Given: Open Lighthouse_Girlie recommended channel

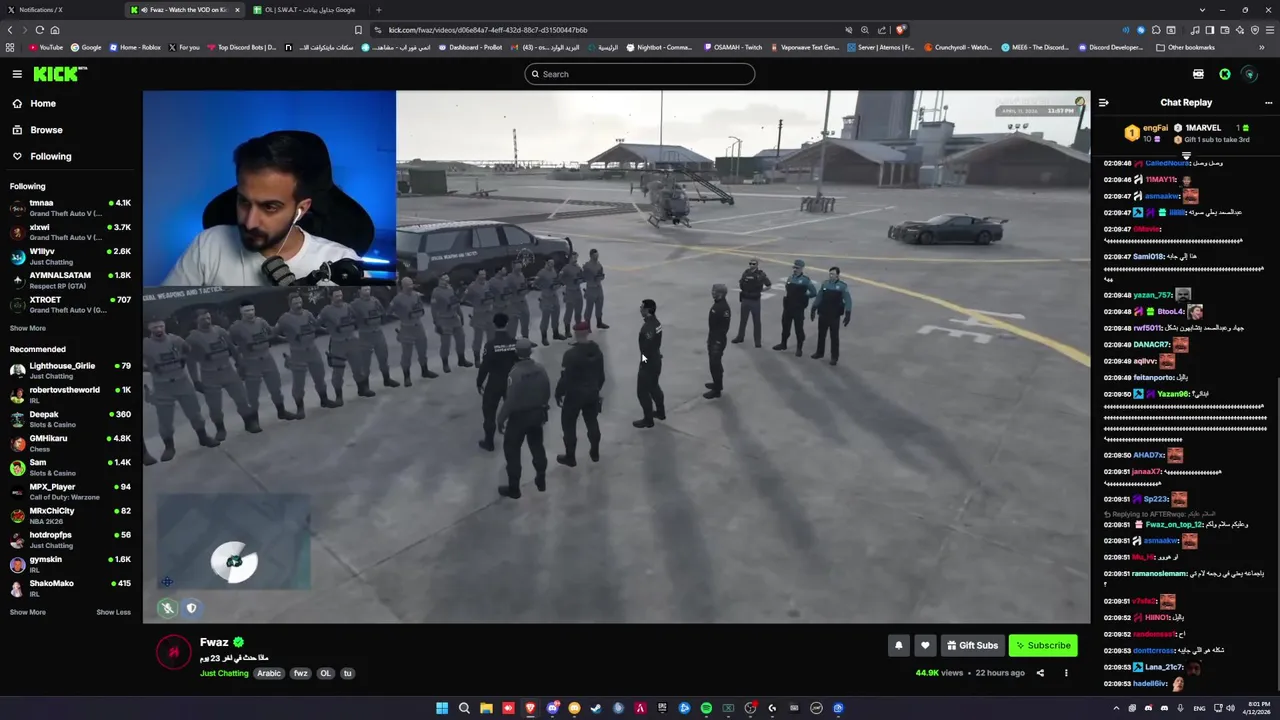Looking at the screenshot, I should [x=70, y=371].
